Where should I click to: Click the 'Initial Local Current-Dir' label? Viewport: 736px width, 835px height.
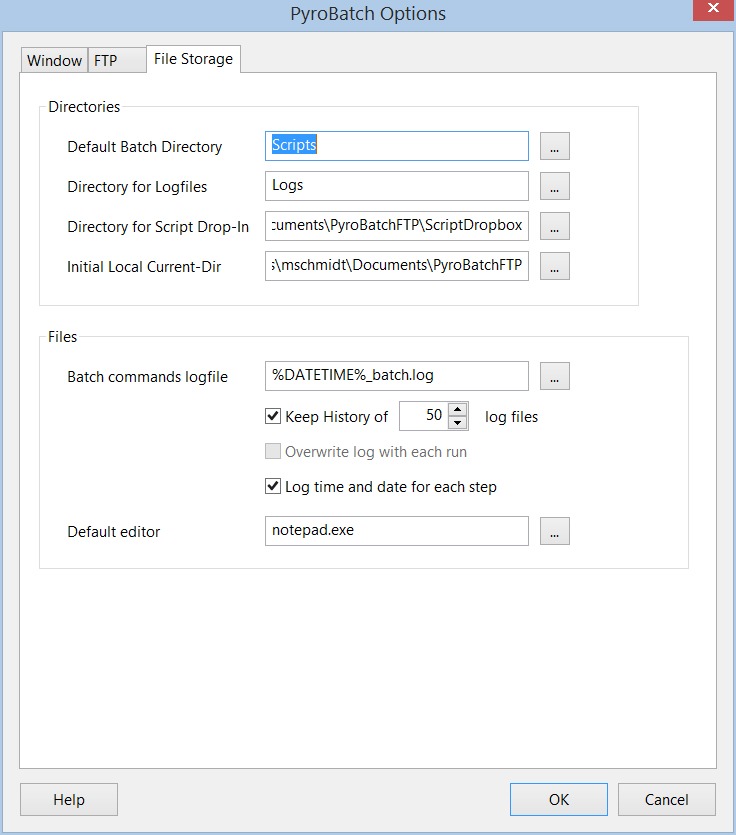144,267
